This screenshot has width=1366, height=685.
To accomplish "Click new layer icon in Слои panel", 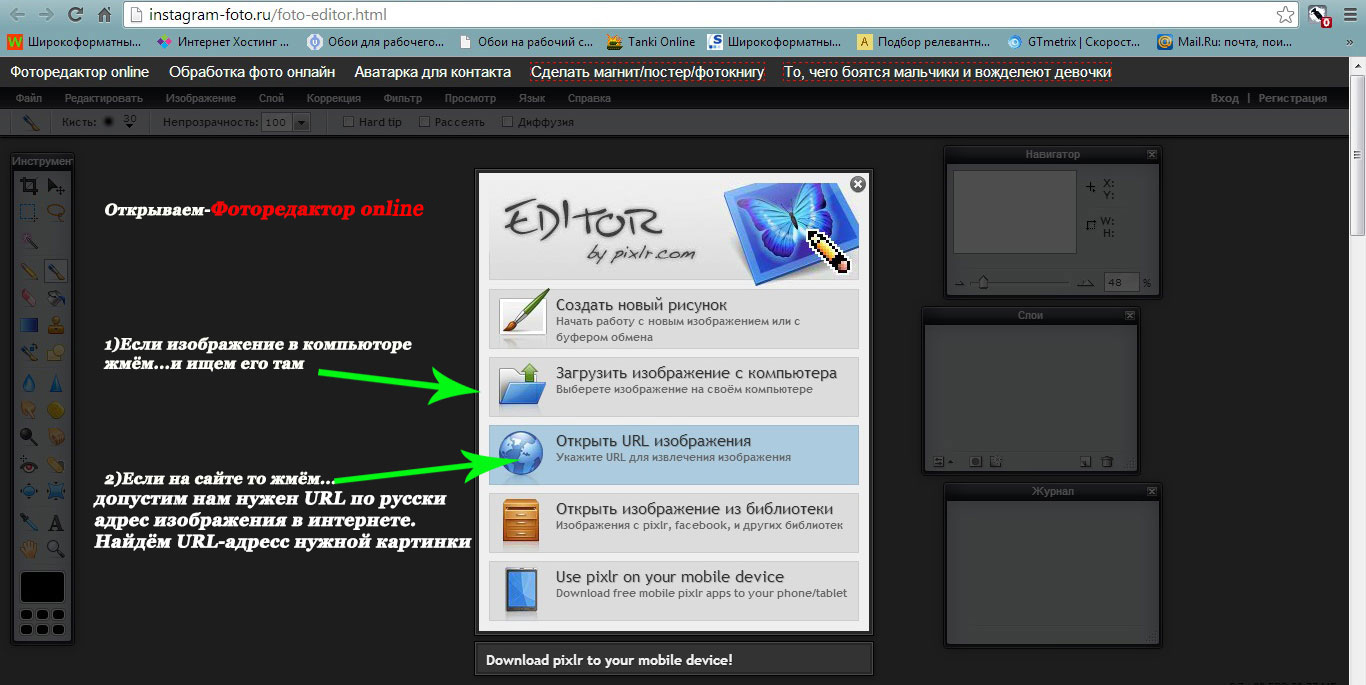I will pyautogui.click(x=1085, y=462).
